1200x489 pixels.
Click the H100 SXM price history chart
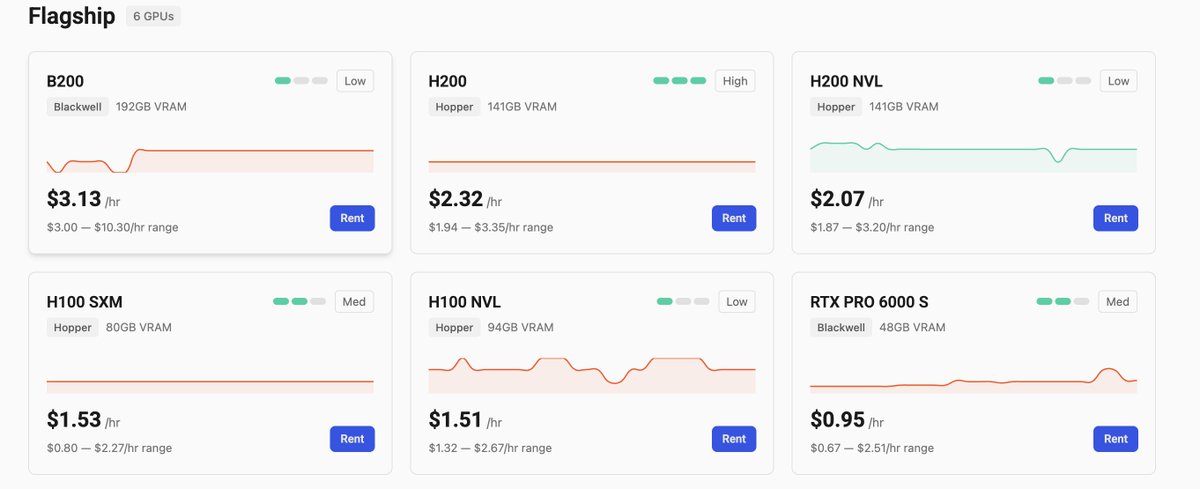tap(210, 386)
